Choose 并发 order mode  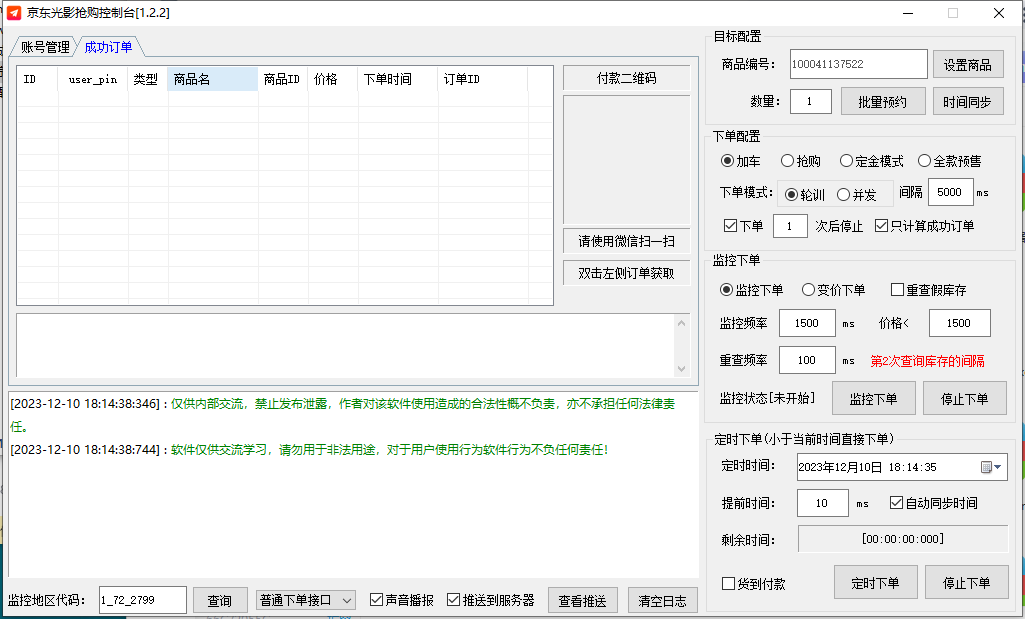(844, 195)
